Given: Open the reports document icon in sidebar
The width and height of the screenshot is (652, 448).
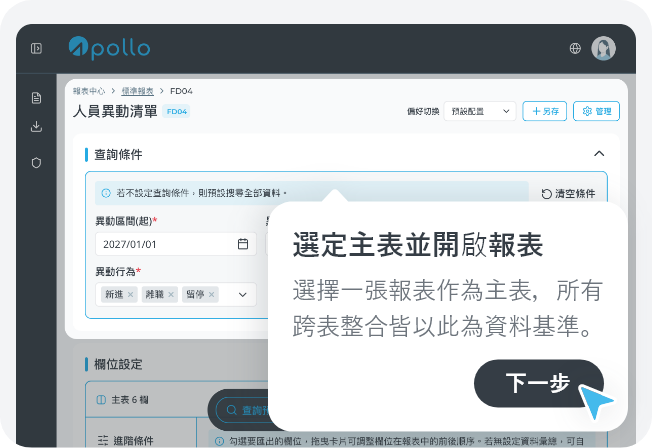Looking at the screenshot, I should click(36, 98).
